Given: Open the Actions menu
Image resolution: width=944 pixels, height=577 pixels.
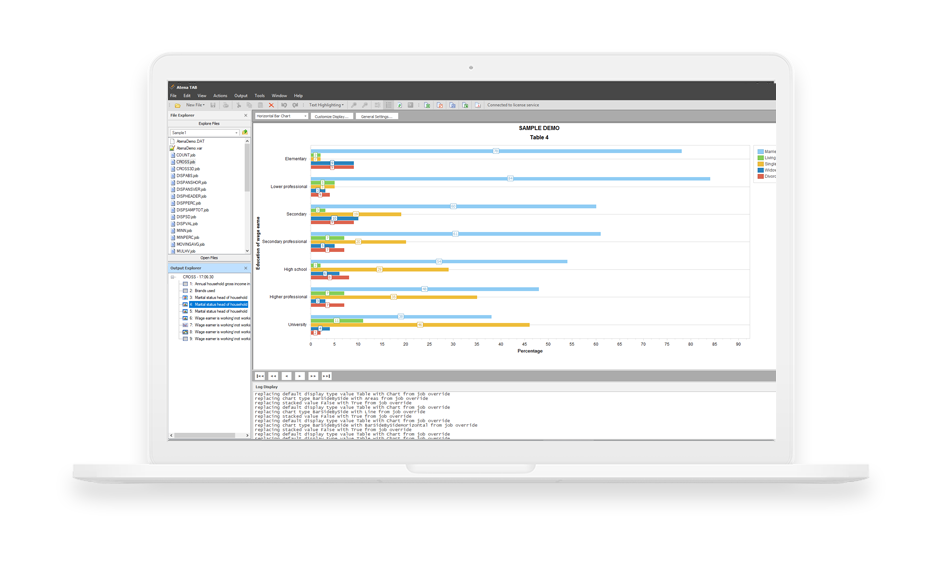Looking at the screenshot, I should click(219, 95).
